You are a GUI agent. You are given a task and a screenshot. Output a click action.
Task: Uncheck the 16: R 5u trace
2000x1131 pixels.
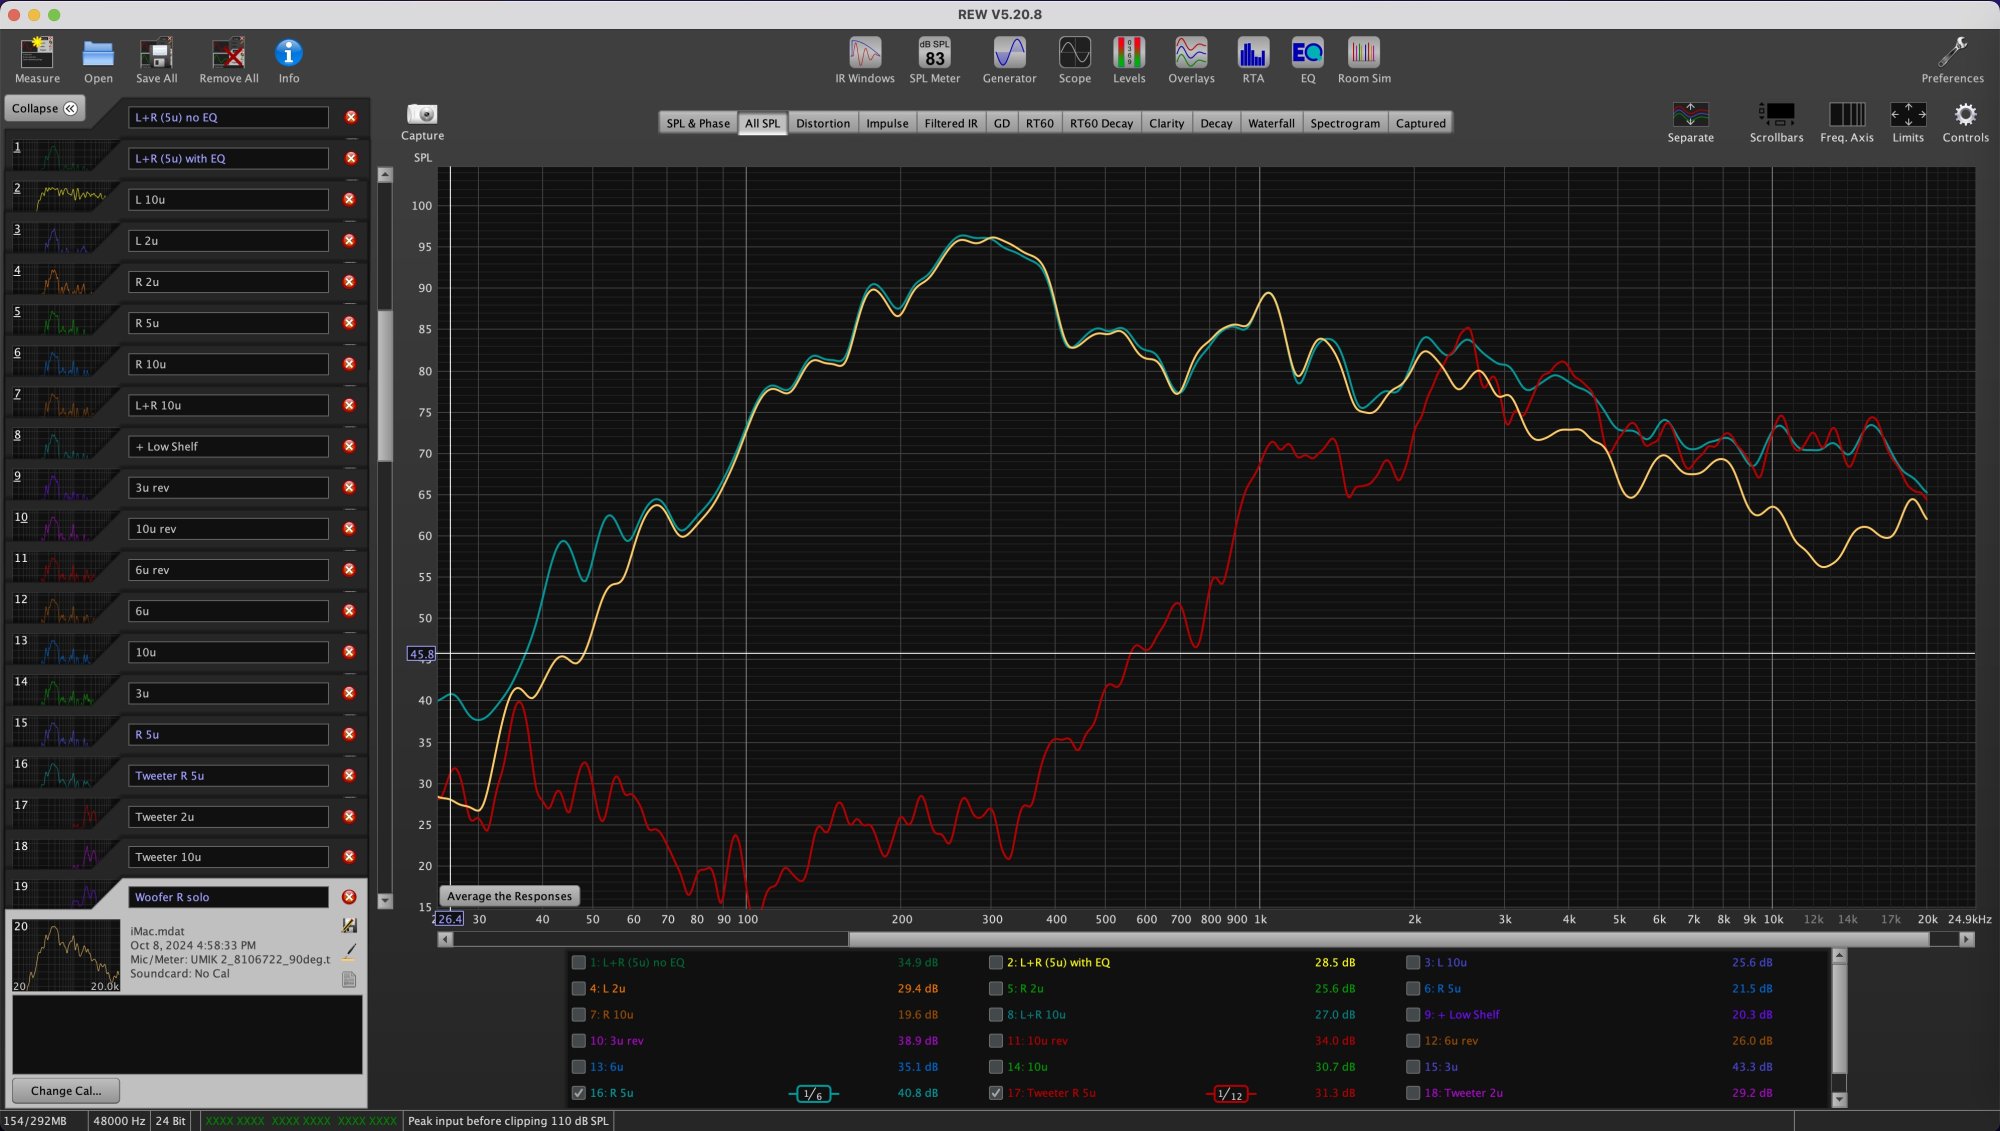coord(579,1093)
